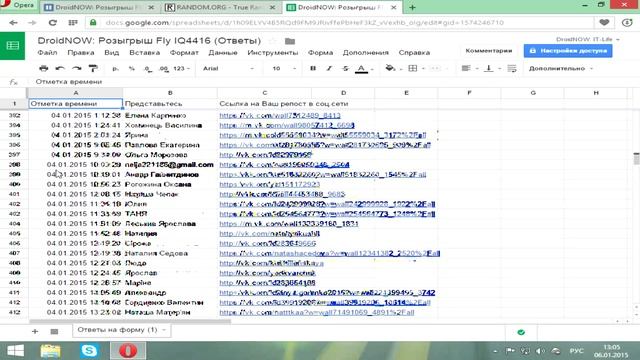Open the Вид menu
Image resolution: width=640 pixels, height=360 pixels.
[111, 53]
